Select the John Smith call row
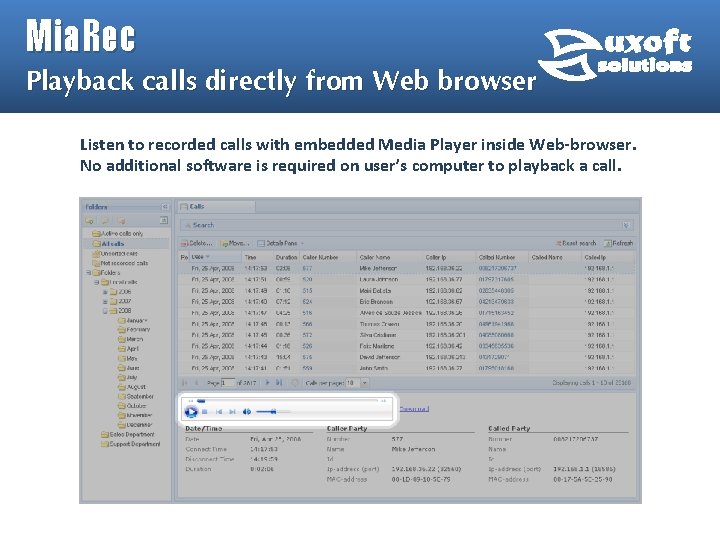This screenshot has width=720, height=540. tap(407, 368)
